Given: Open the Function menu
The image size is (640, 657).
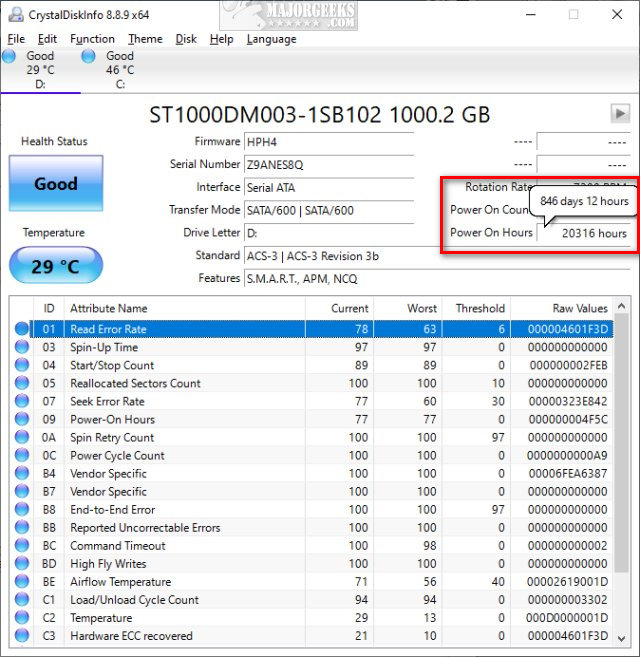Looking at the screenshot, I should tap(92, 39).
